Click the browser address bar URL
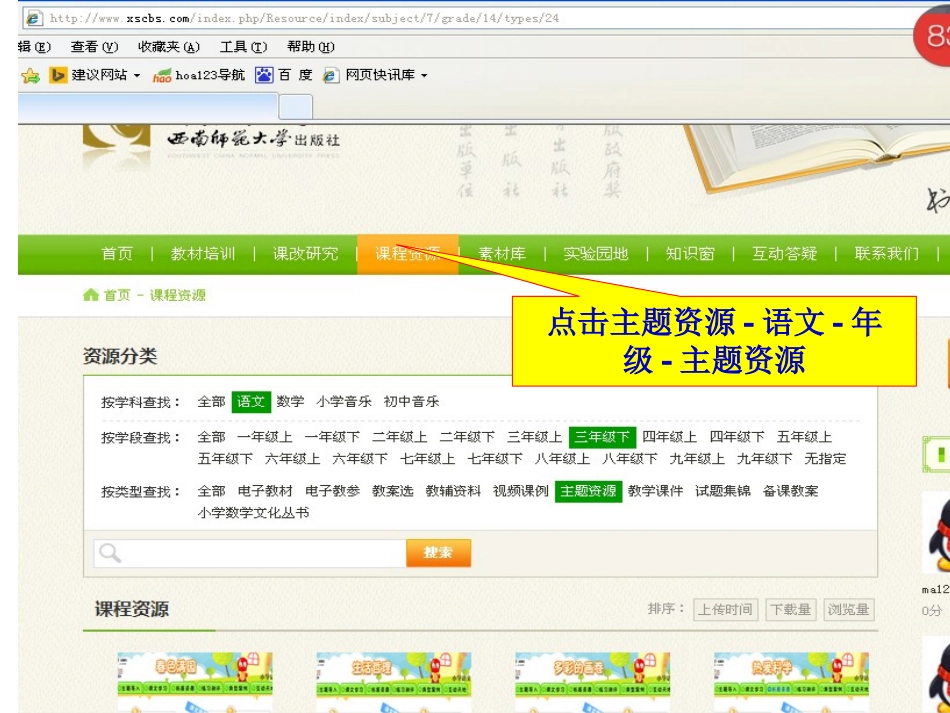950x713 pixels. (304, 18)
